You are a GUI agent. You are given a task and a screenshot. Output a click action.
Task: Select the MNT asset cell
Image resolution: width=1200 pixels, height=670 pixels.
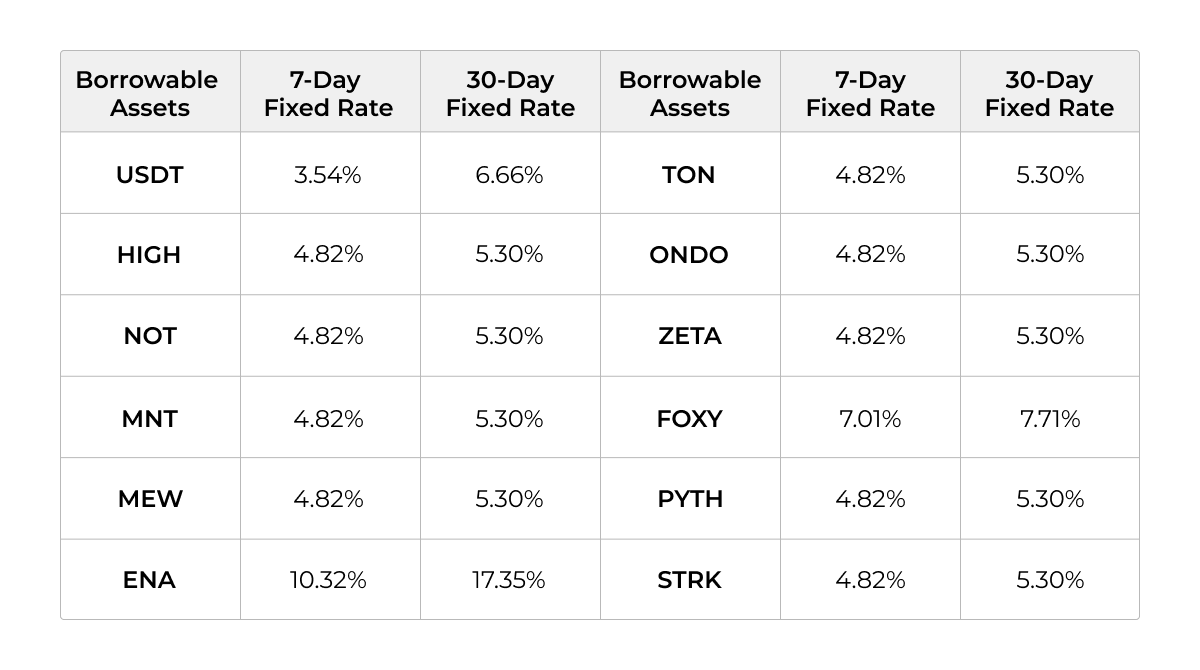150,418
